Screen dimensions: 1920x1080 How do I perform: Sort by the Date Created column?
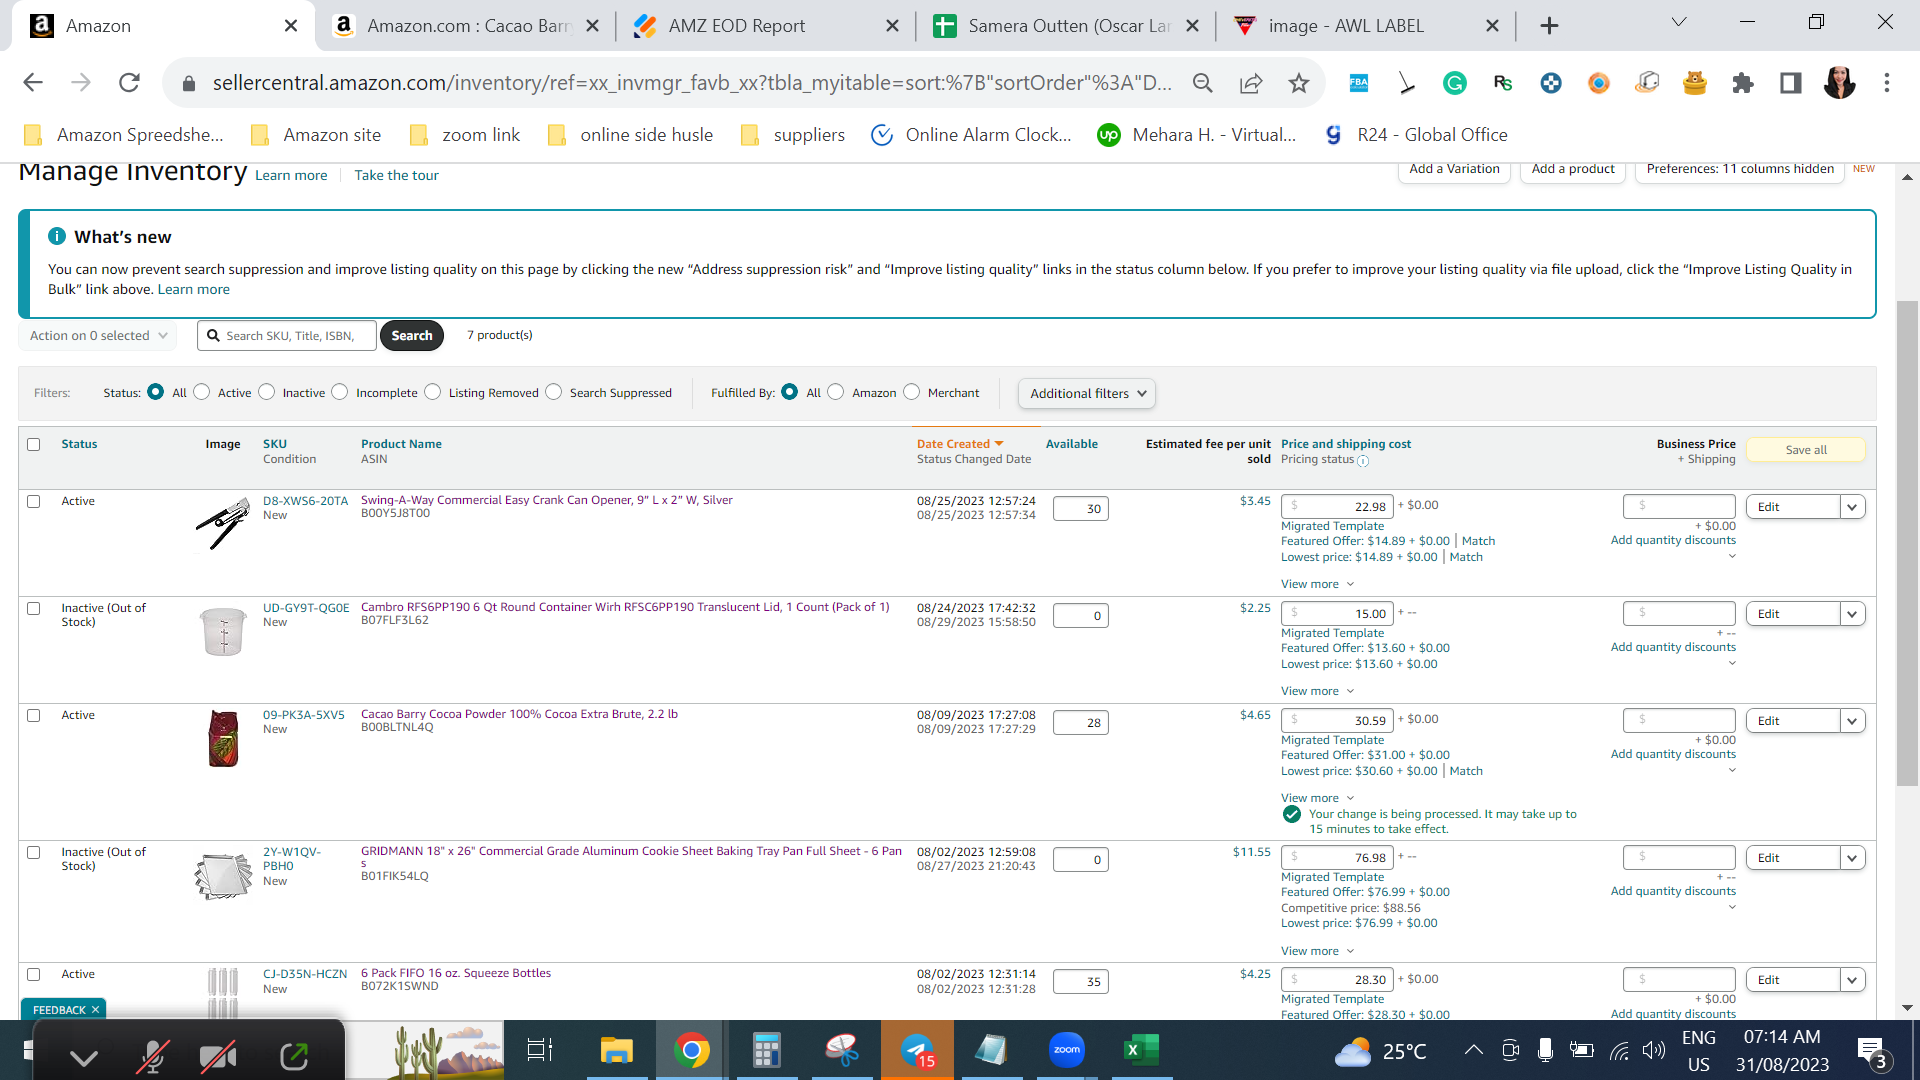point(959,444)
